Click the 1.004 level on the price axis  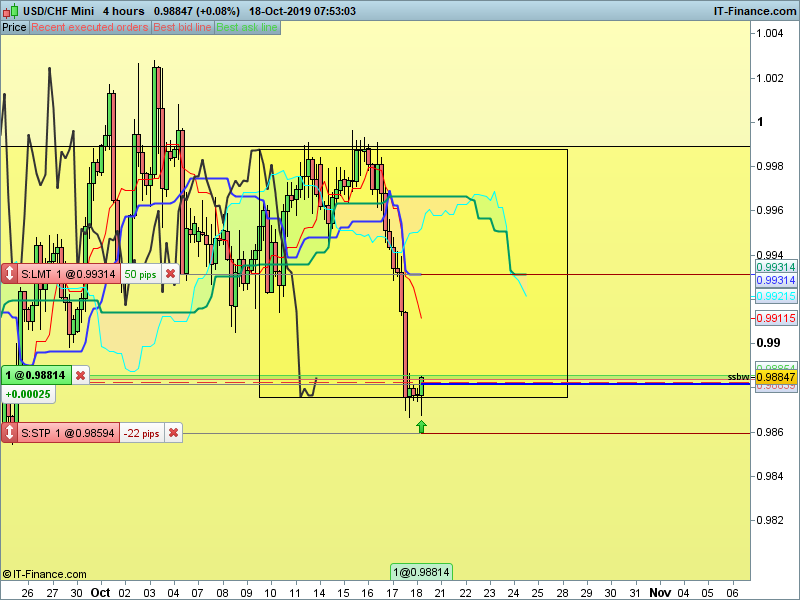pos(769,34)
